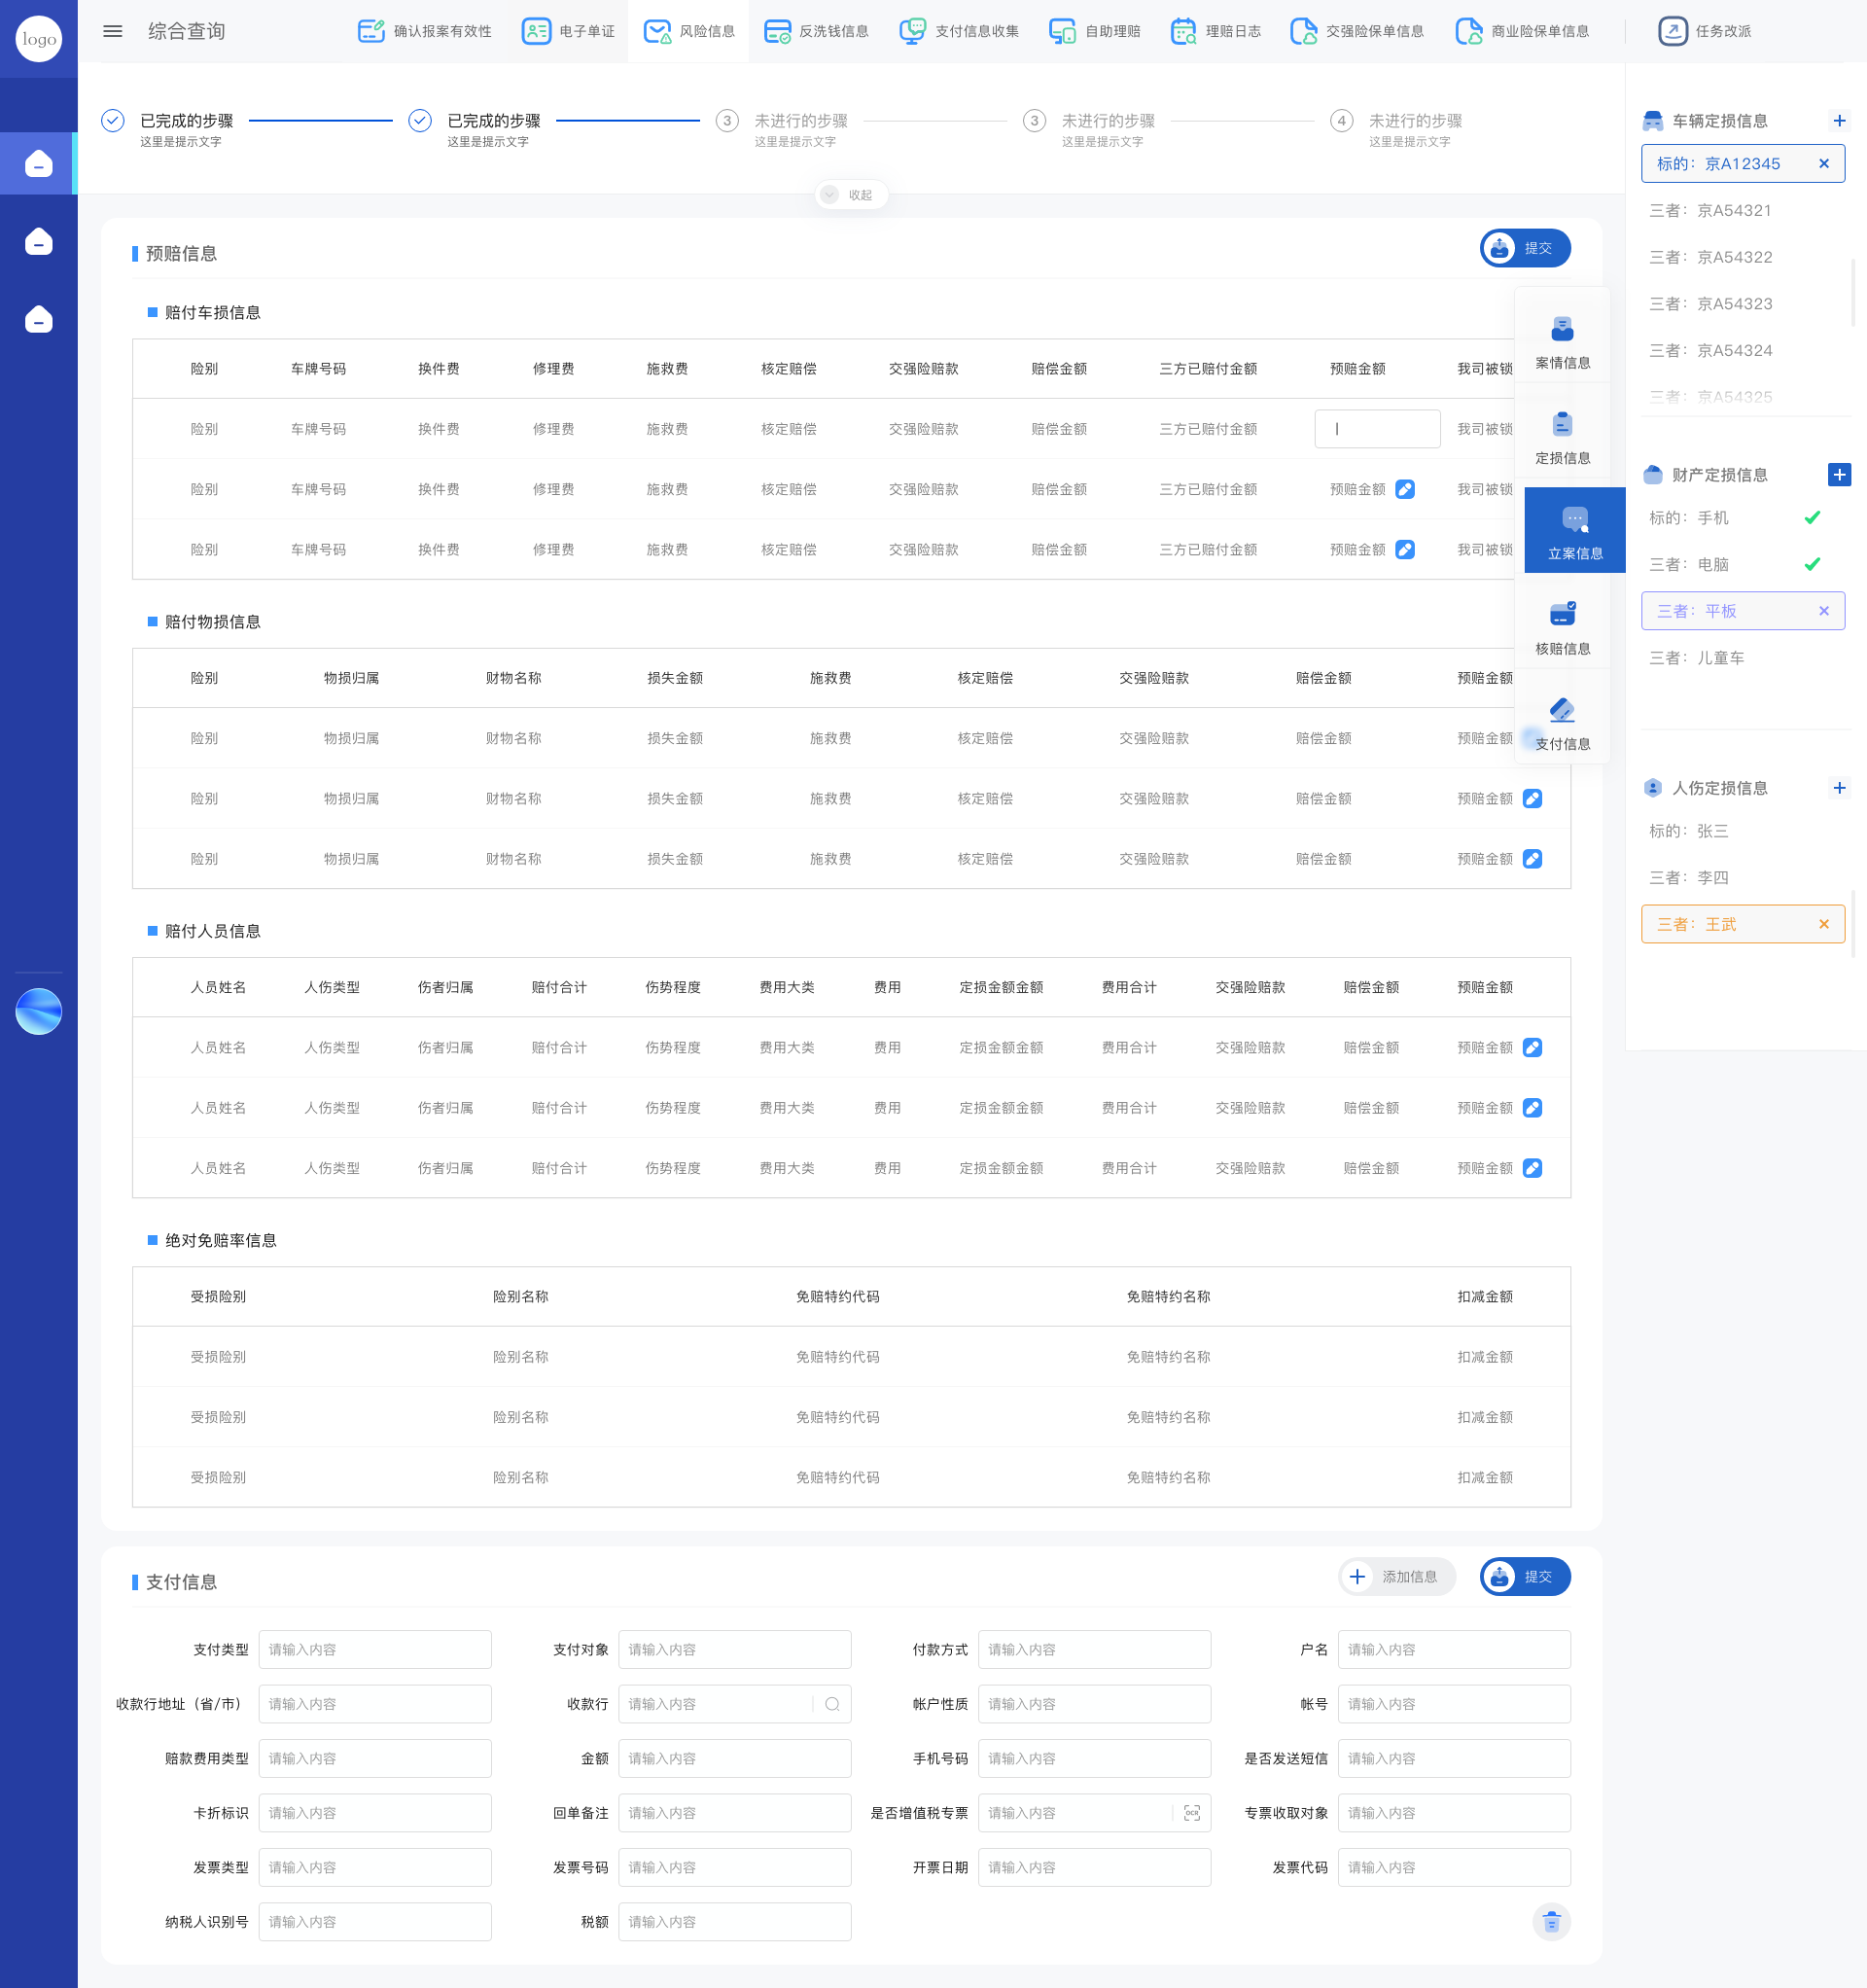Edit 预赔金额 in last row of 赔付物损信息
The width and height of the screenshot is (1867, 1988).
tap(1532, 859)
